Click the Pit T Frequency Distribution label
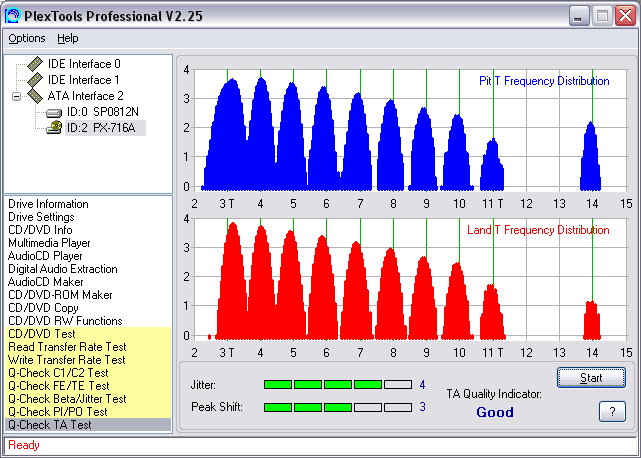This screenshot has width=641, height=458. (544, 81)
